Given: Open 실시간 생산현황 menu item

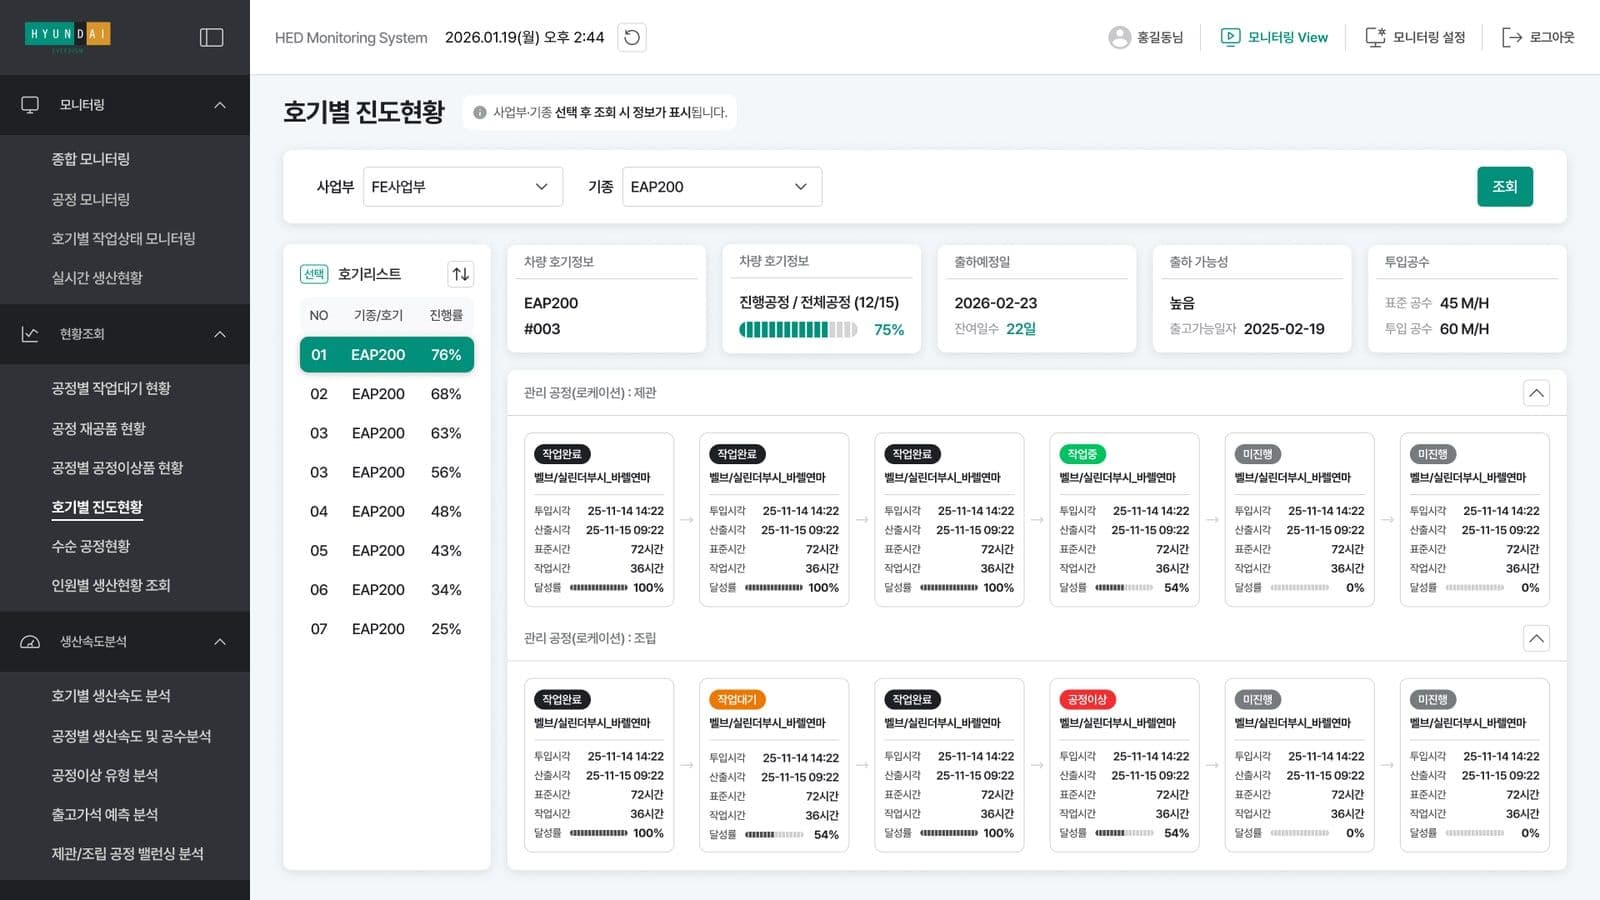Looking at the screenshot, I should (97, 278).
